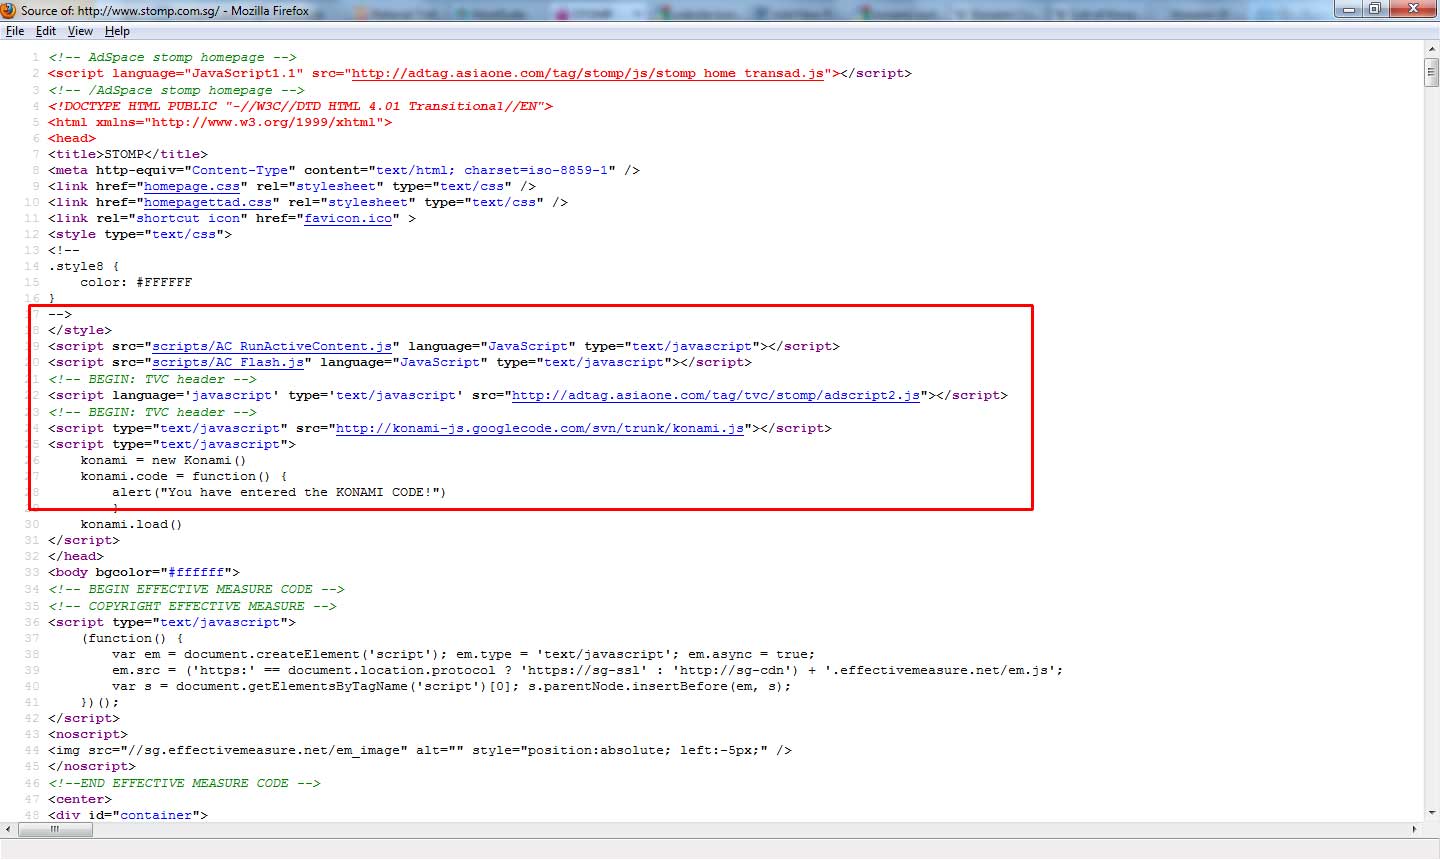Open the View menu
Image resolution: width=1440 pixels, height=860 pixels.
(x=80, y=31)
